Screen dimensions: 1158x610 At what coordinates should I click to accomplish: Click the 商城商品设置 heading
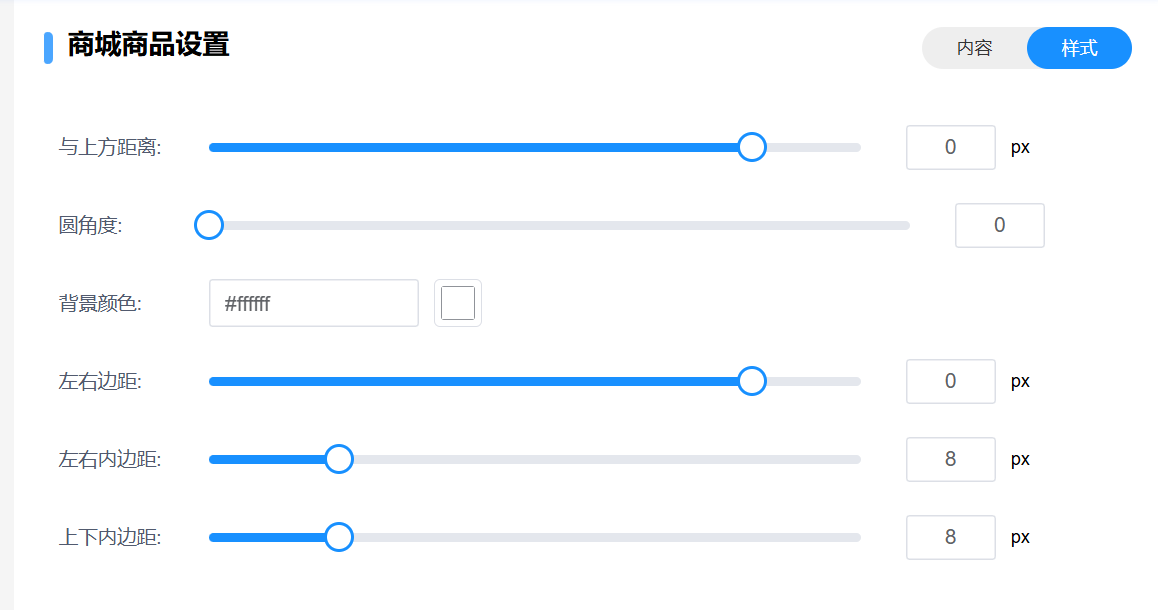148,45
